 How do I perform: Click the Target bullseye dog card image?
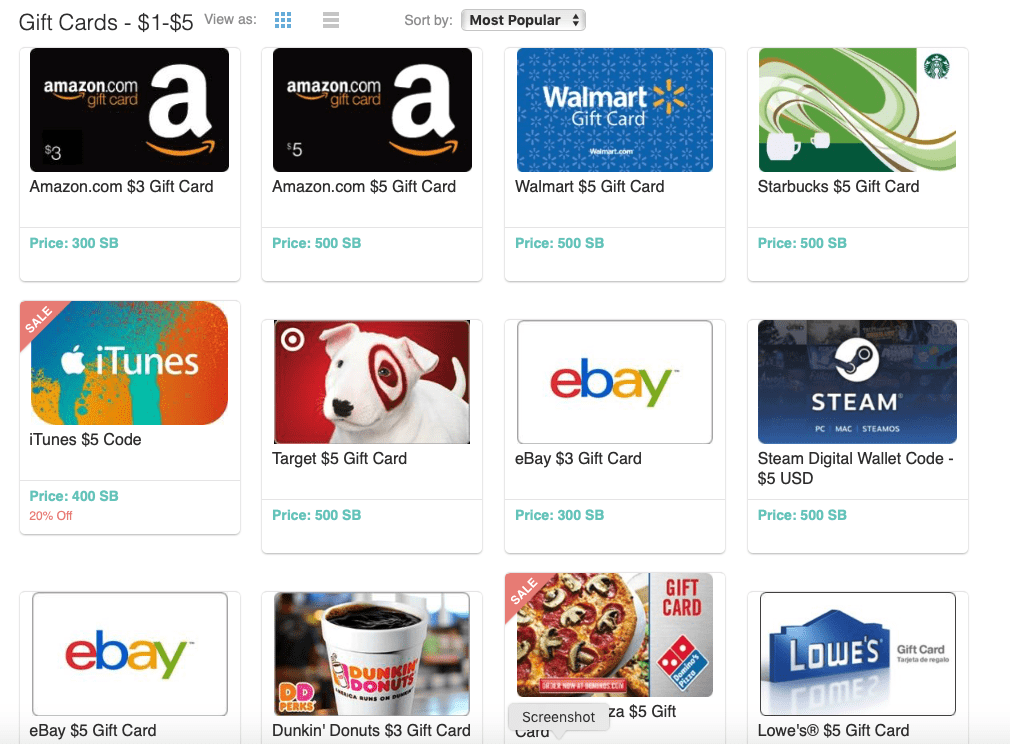pyautogui.click(x=372, y=382)
